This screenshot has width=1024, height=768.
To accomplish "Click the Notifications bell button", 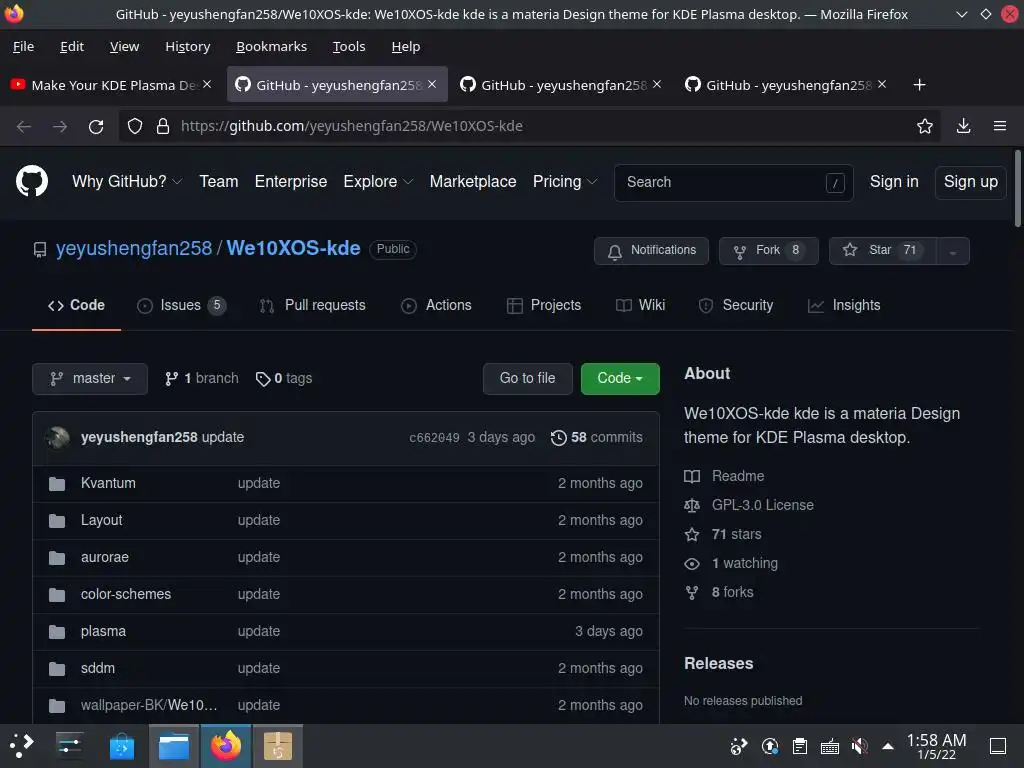I will tap(651, 251).
